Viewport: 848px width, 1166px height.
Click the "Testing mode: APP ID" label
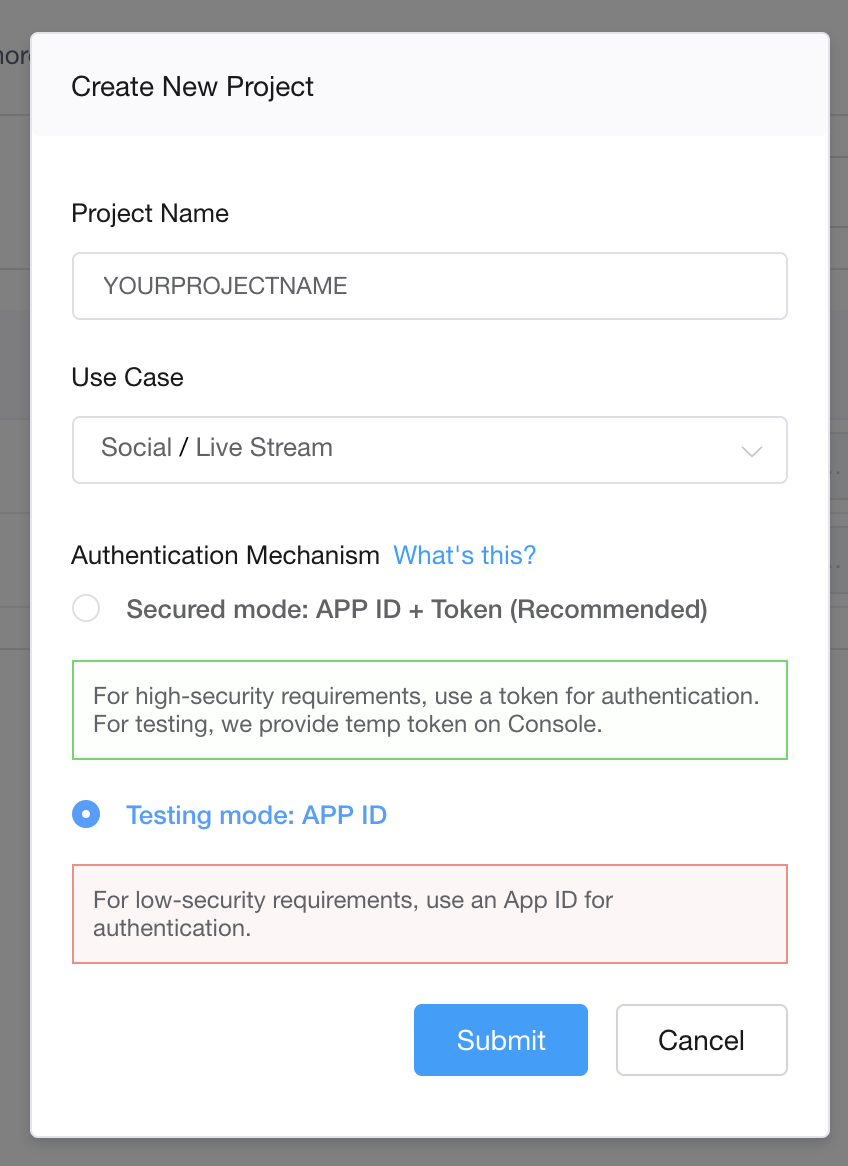(x=256, y=815)
